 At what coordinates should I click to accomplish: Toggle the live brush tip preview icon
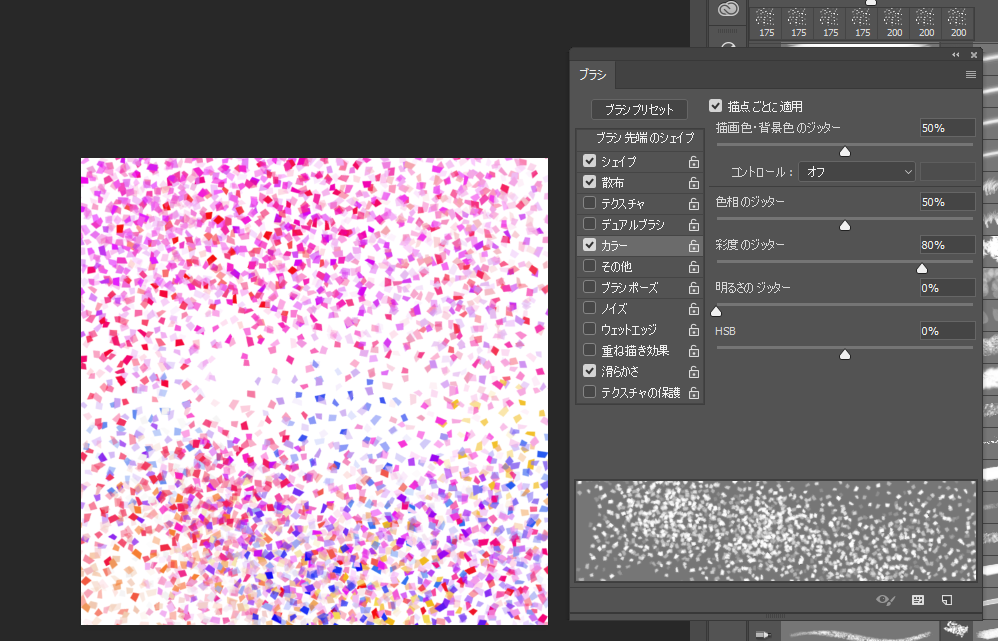tap(884, 601)
